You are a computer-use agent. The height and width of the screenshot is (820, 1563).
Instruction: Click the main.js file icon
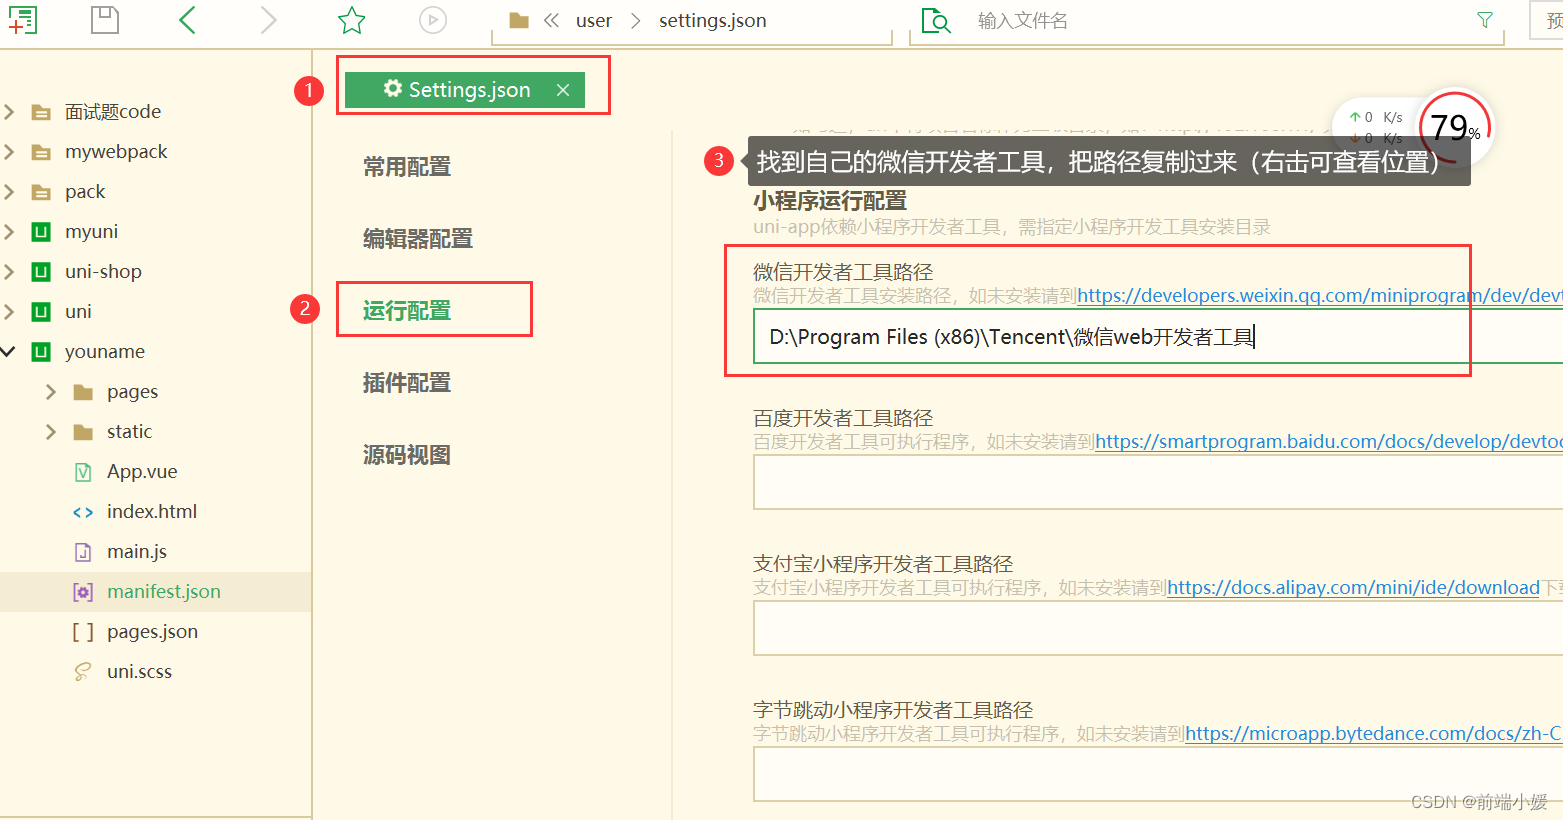coord(83,552)
